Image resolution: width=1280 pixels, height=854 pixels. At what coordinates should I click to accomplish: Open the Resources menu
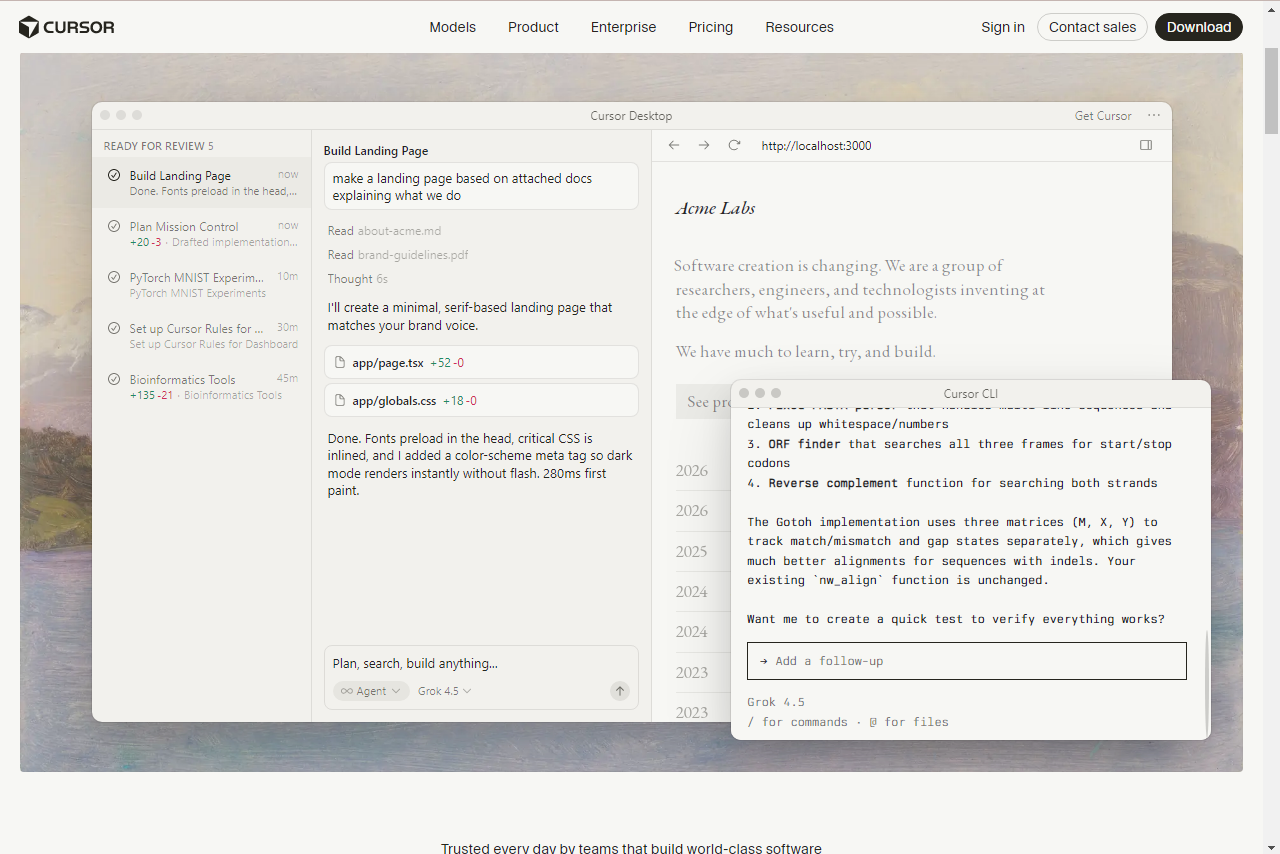point(799,27)
